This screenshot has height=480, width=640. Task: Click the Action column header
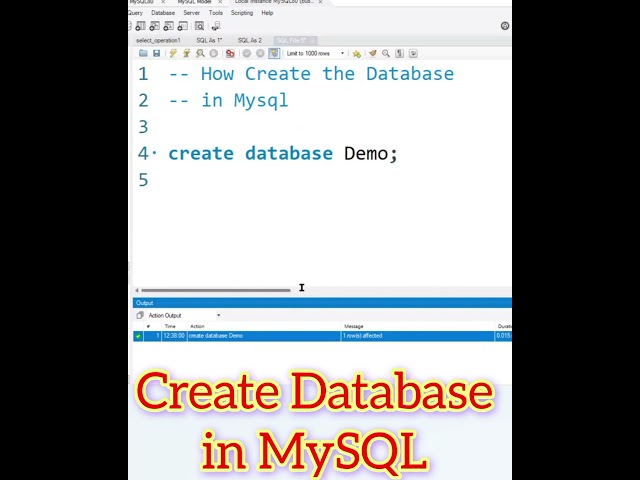pos(197,326)
